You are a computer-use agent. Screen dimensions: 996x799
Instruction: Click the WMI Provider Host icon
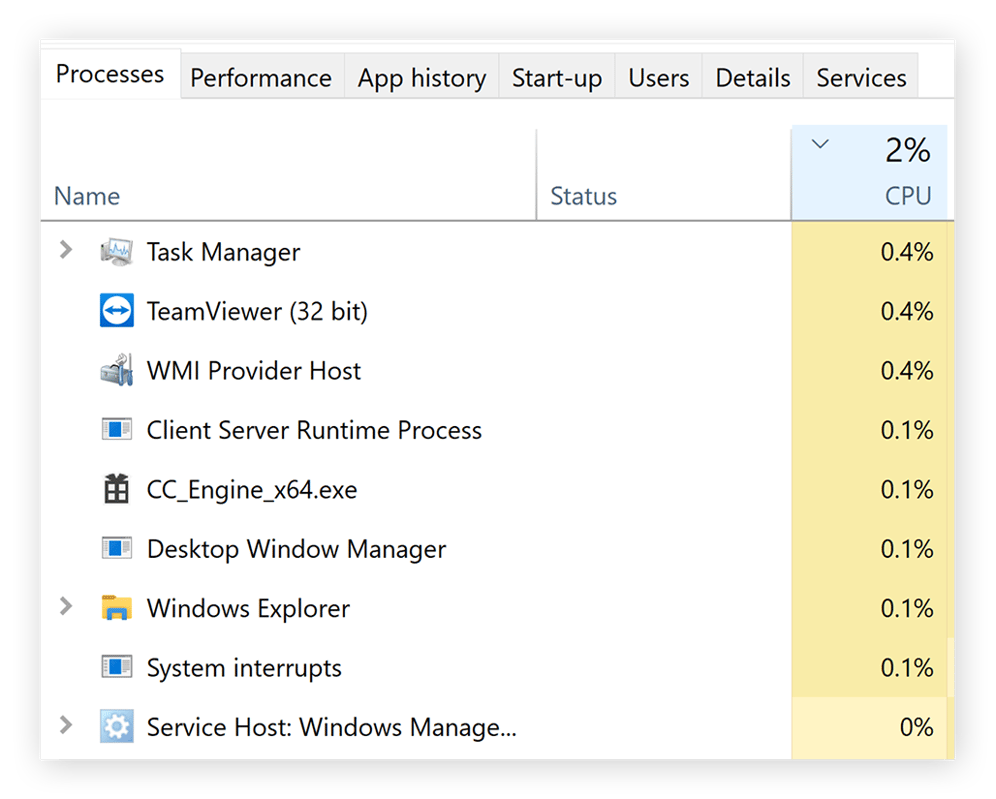[117, 370]
